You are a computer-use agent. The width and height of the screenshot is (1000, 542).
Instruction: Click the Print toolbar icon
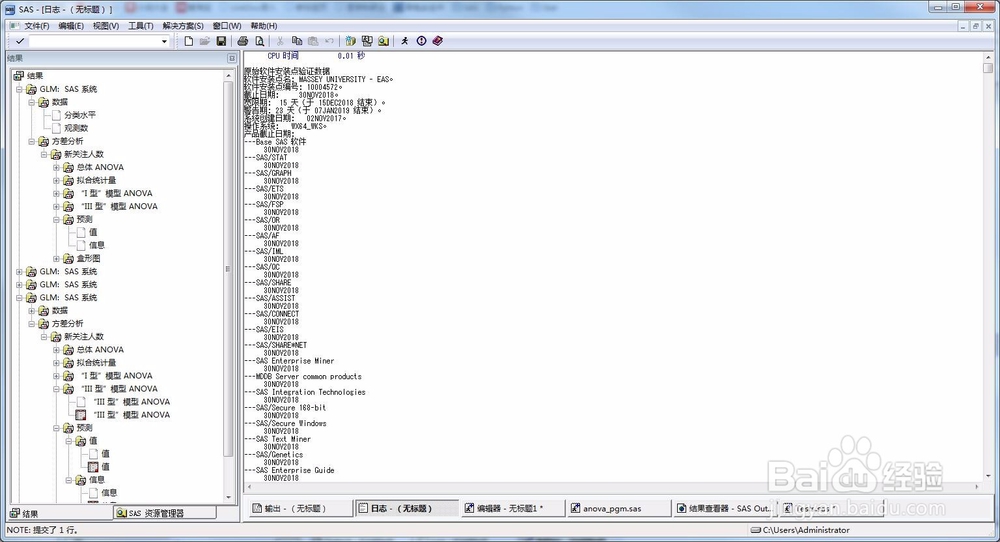242,41
